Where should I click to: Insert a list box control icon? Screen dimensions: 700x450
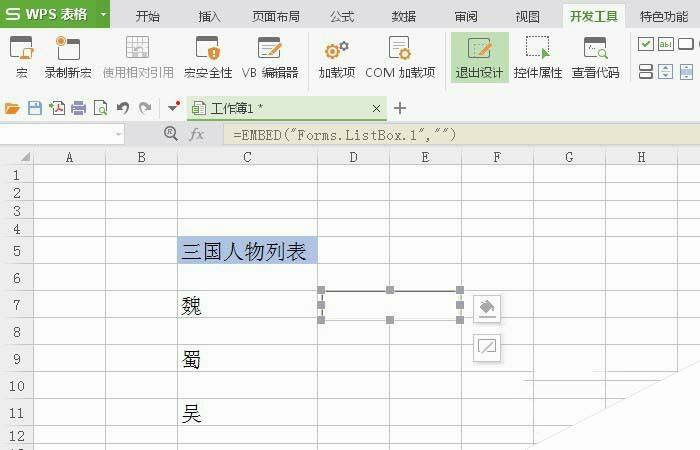pos(646,71)
